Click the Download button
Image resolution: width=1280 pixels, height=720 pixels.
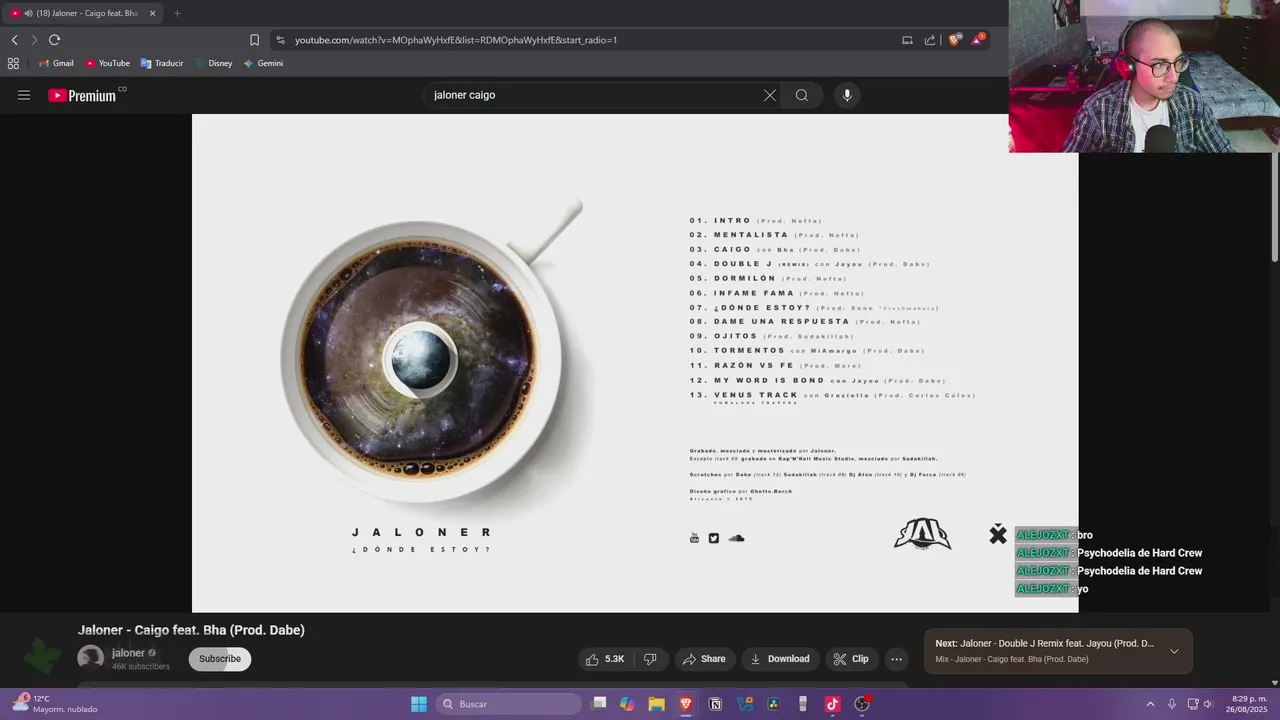click(x=780, y=659)
